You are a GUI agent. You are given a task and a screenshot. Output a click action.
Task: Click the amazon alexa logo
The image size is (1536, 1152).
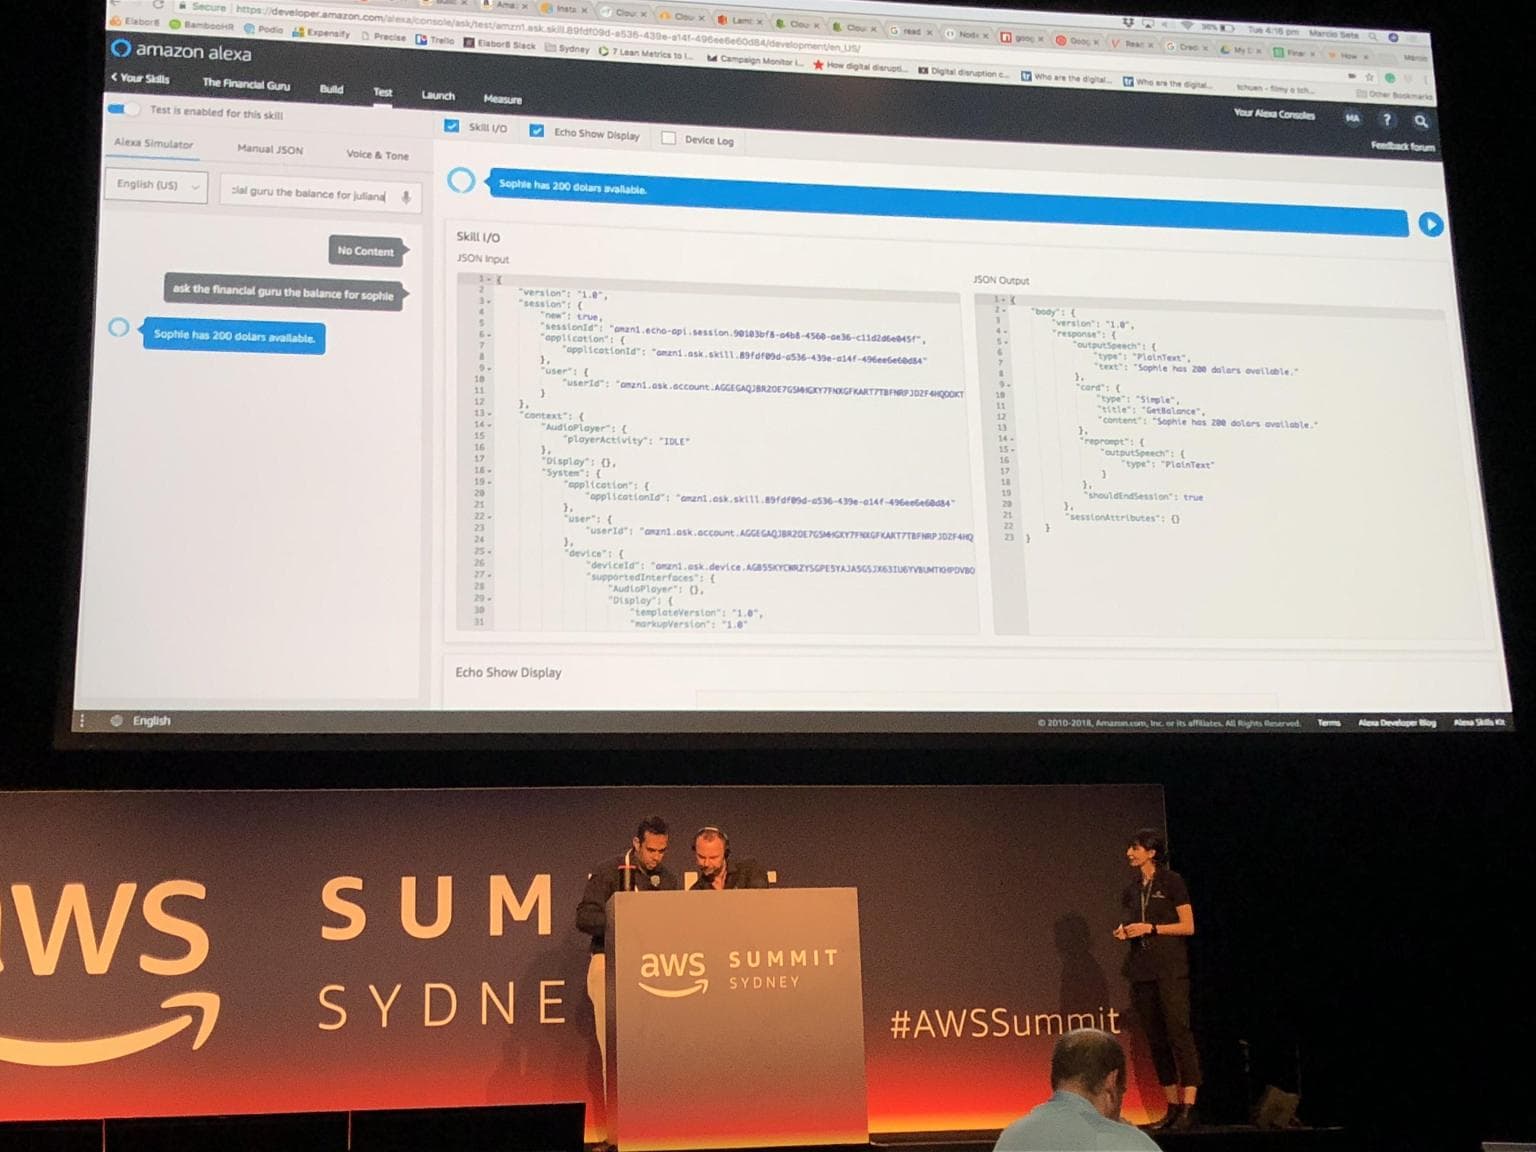click(x=181, y=50)
